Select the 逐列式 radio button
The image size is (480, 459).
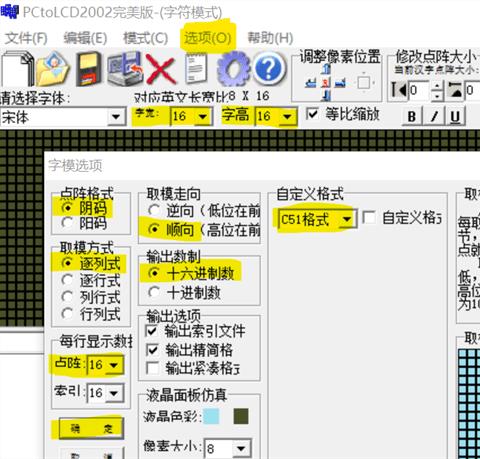[x=67, y=263]
